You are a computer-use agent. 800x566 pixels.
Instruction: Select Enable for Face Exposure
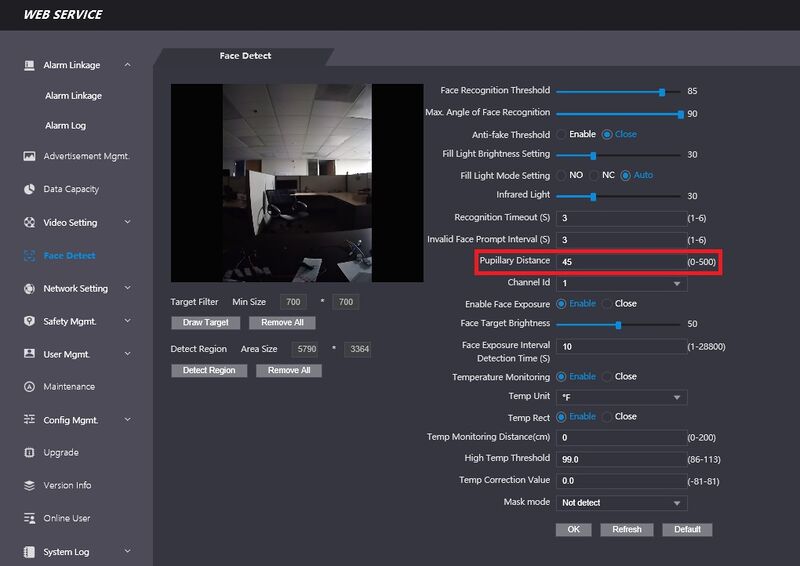(561, 304)
